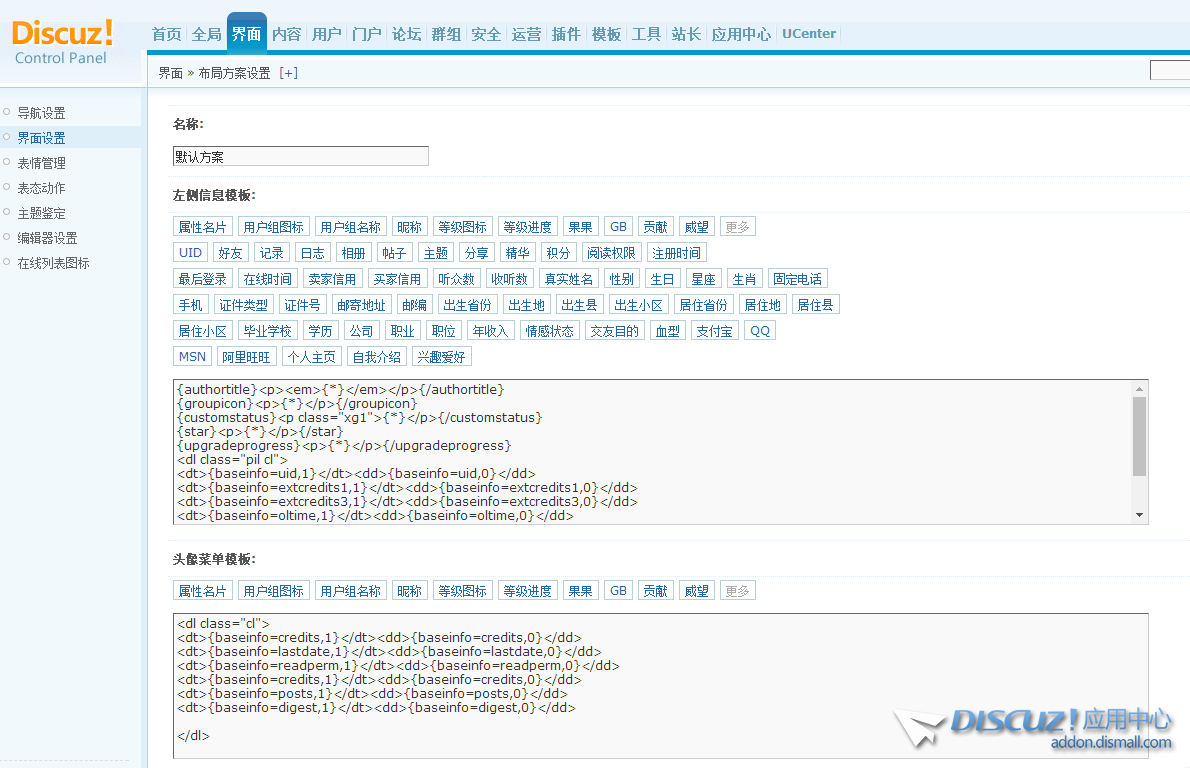Insert the UID tag button

(190, 253)
